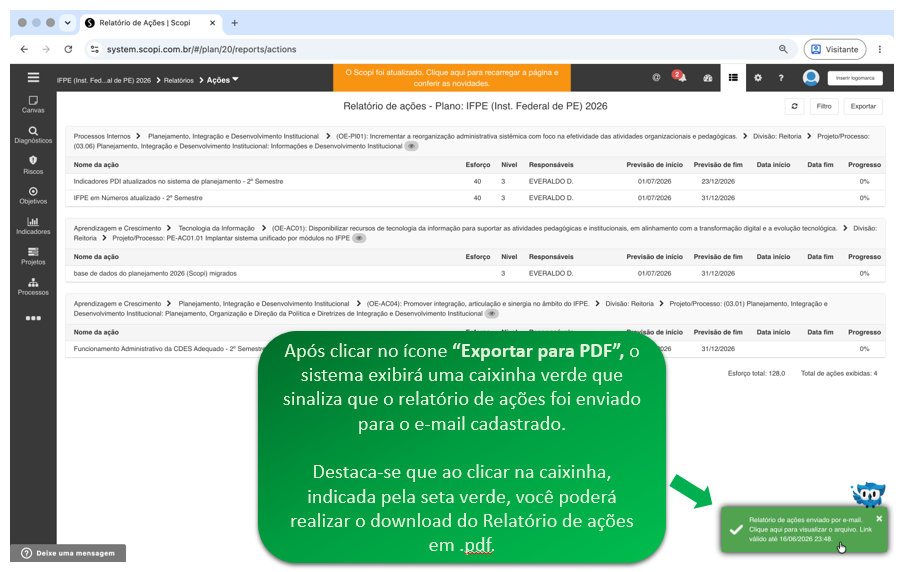Open Chrome three-dot menu
This screenshot has height=572, width=908.
click(x=880, y=49)
